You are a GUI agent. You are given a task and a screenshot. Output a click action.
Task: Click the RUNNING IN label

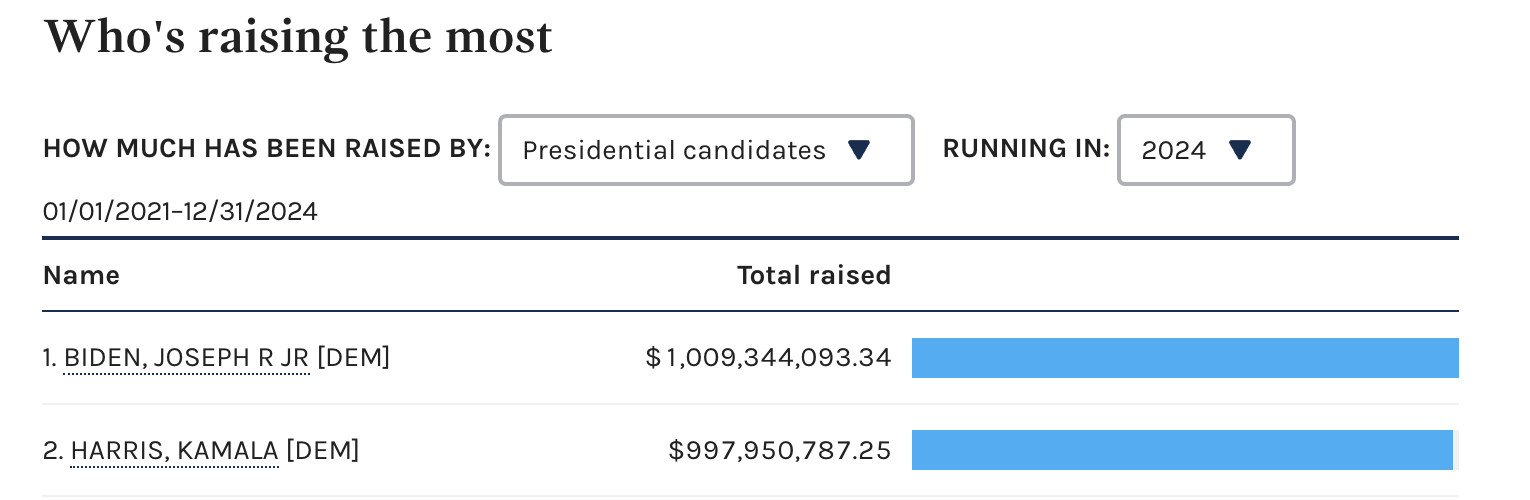click(x=1026, y=150)
